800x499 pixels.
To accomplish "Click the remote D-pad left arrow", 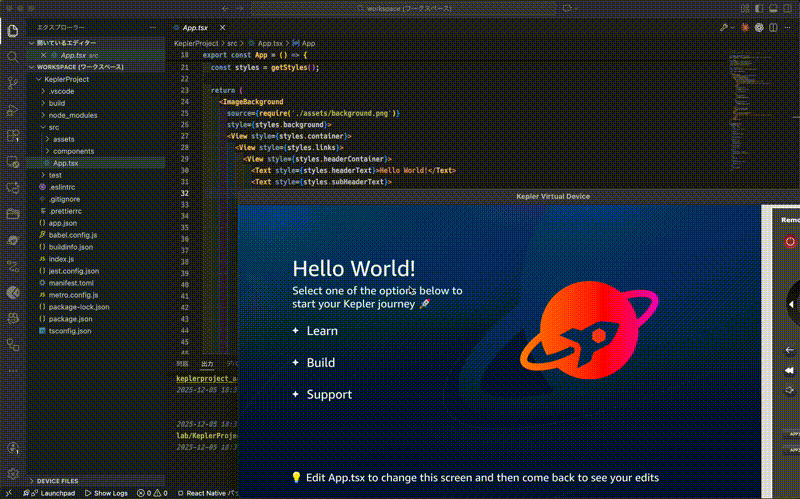I will point(791,305).
